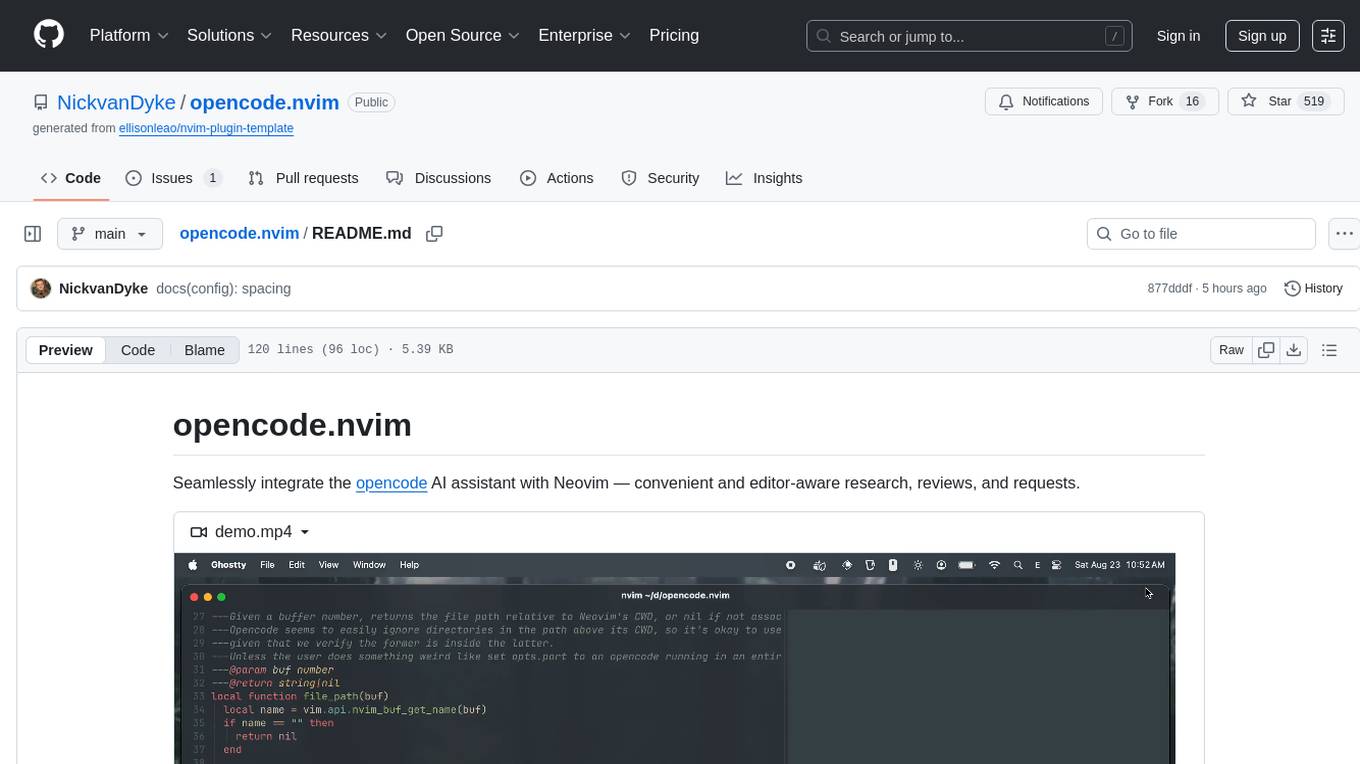Open the opencode hyperlink in description

pyautogui.click(x=392, y=483)
